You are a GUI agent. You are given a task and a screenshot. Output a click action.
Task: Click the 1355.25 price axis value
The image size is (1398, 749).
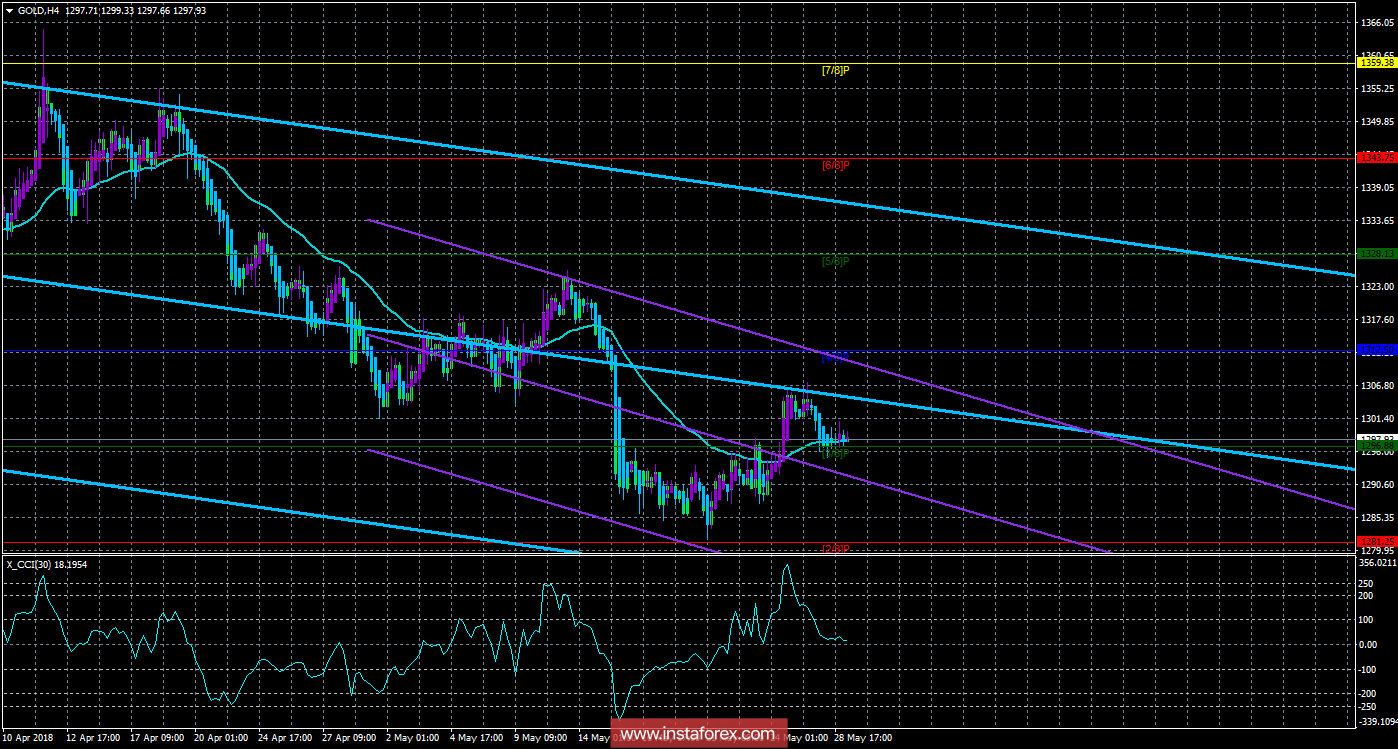[x=1376, y=89]
